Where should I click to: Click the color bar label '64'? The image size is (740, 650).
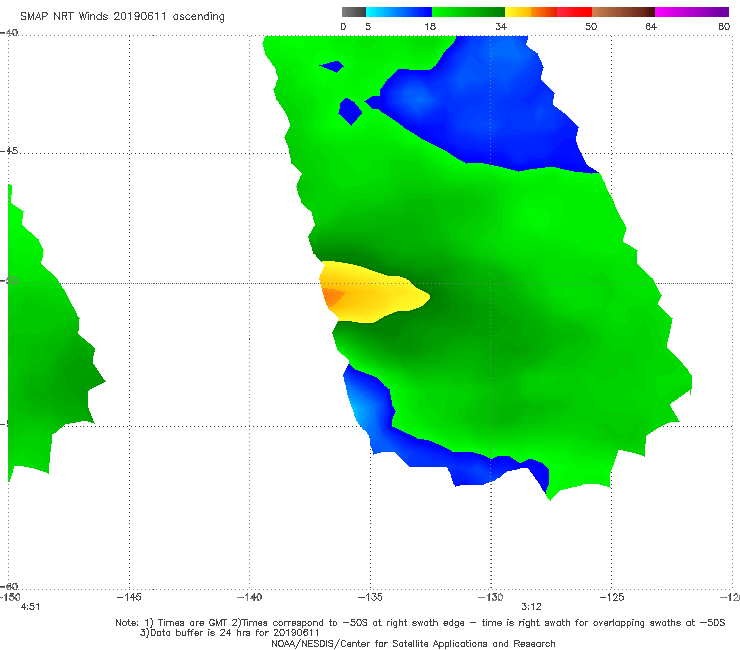pyautogui.click(x=651, y=27)
